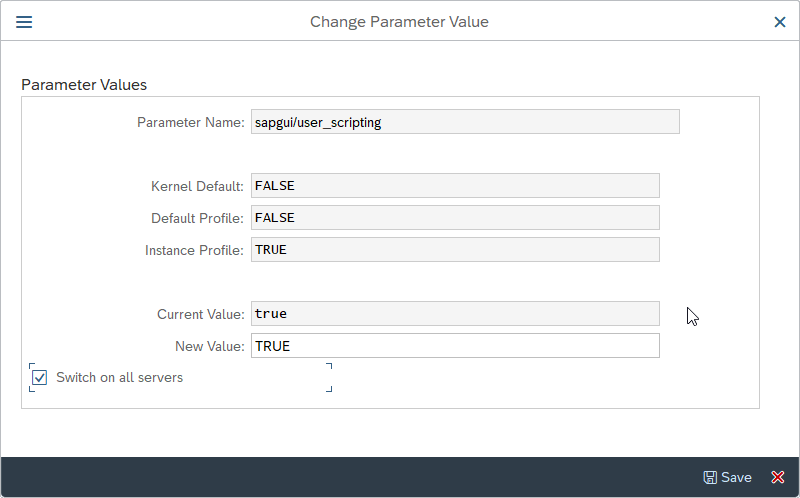Select the Default Profile value field
Image resolution: width=800 pixels, height=498 pixels.
pos(455,218)
